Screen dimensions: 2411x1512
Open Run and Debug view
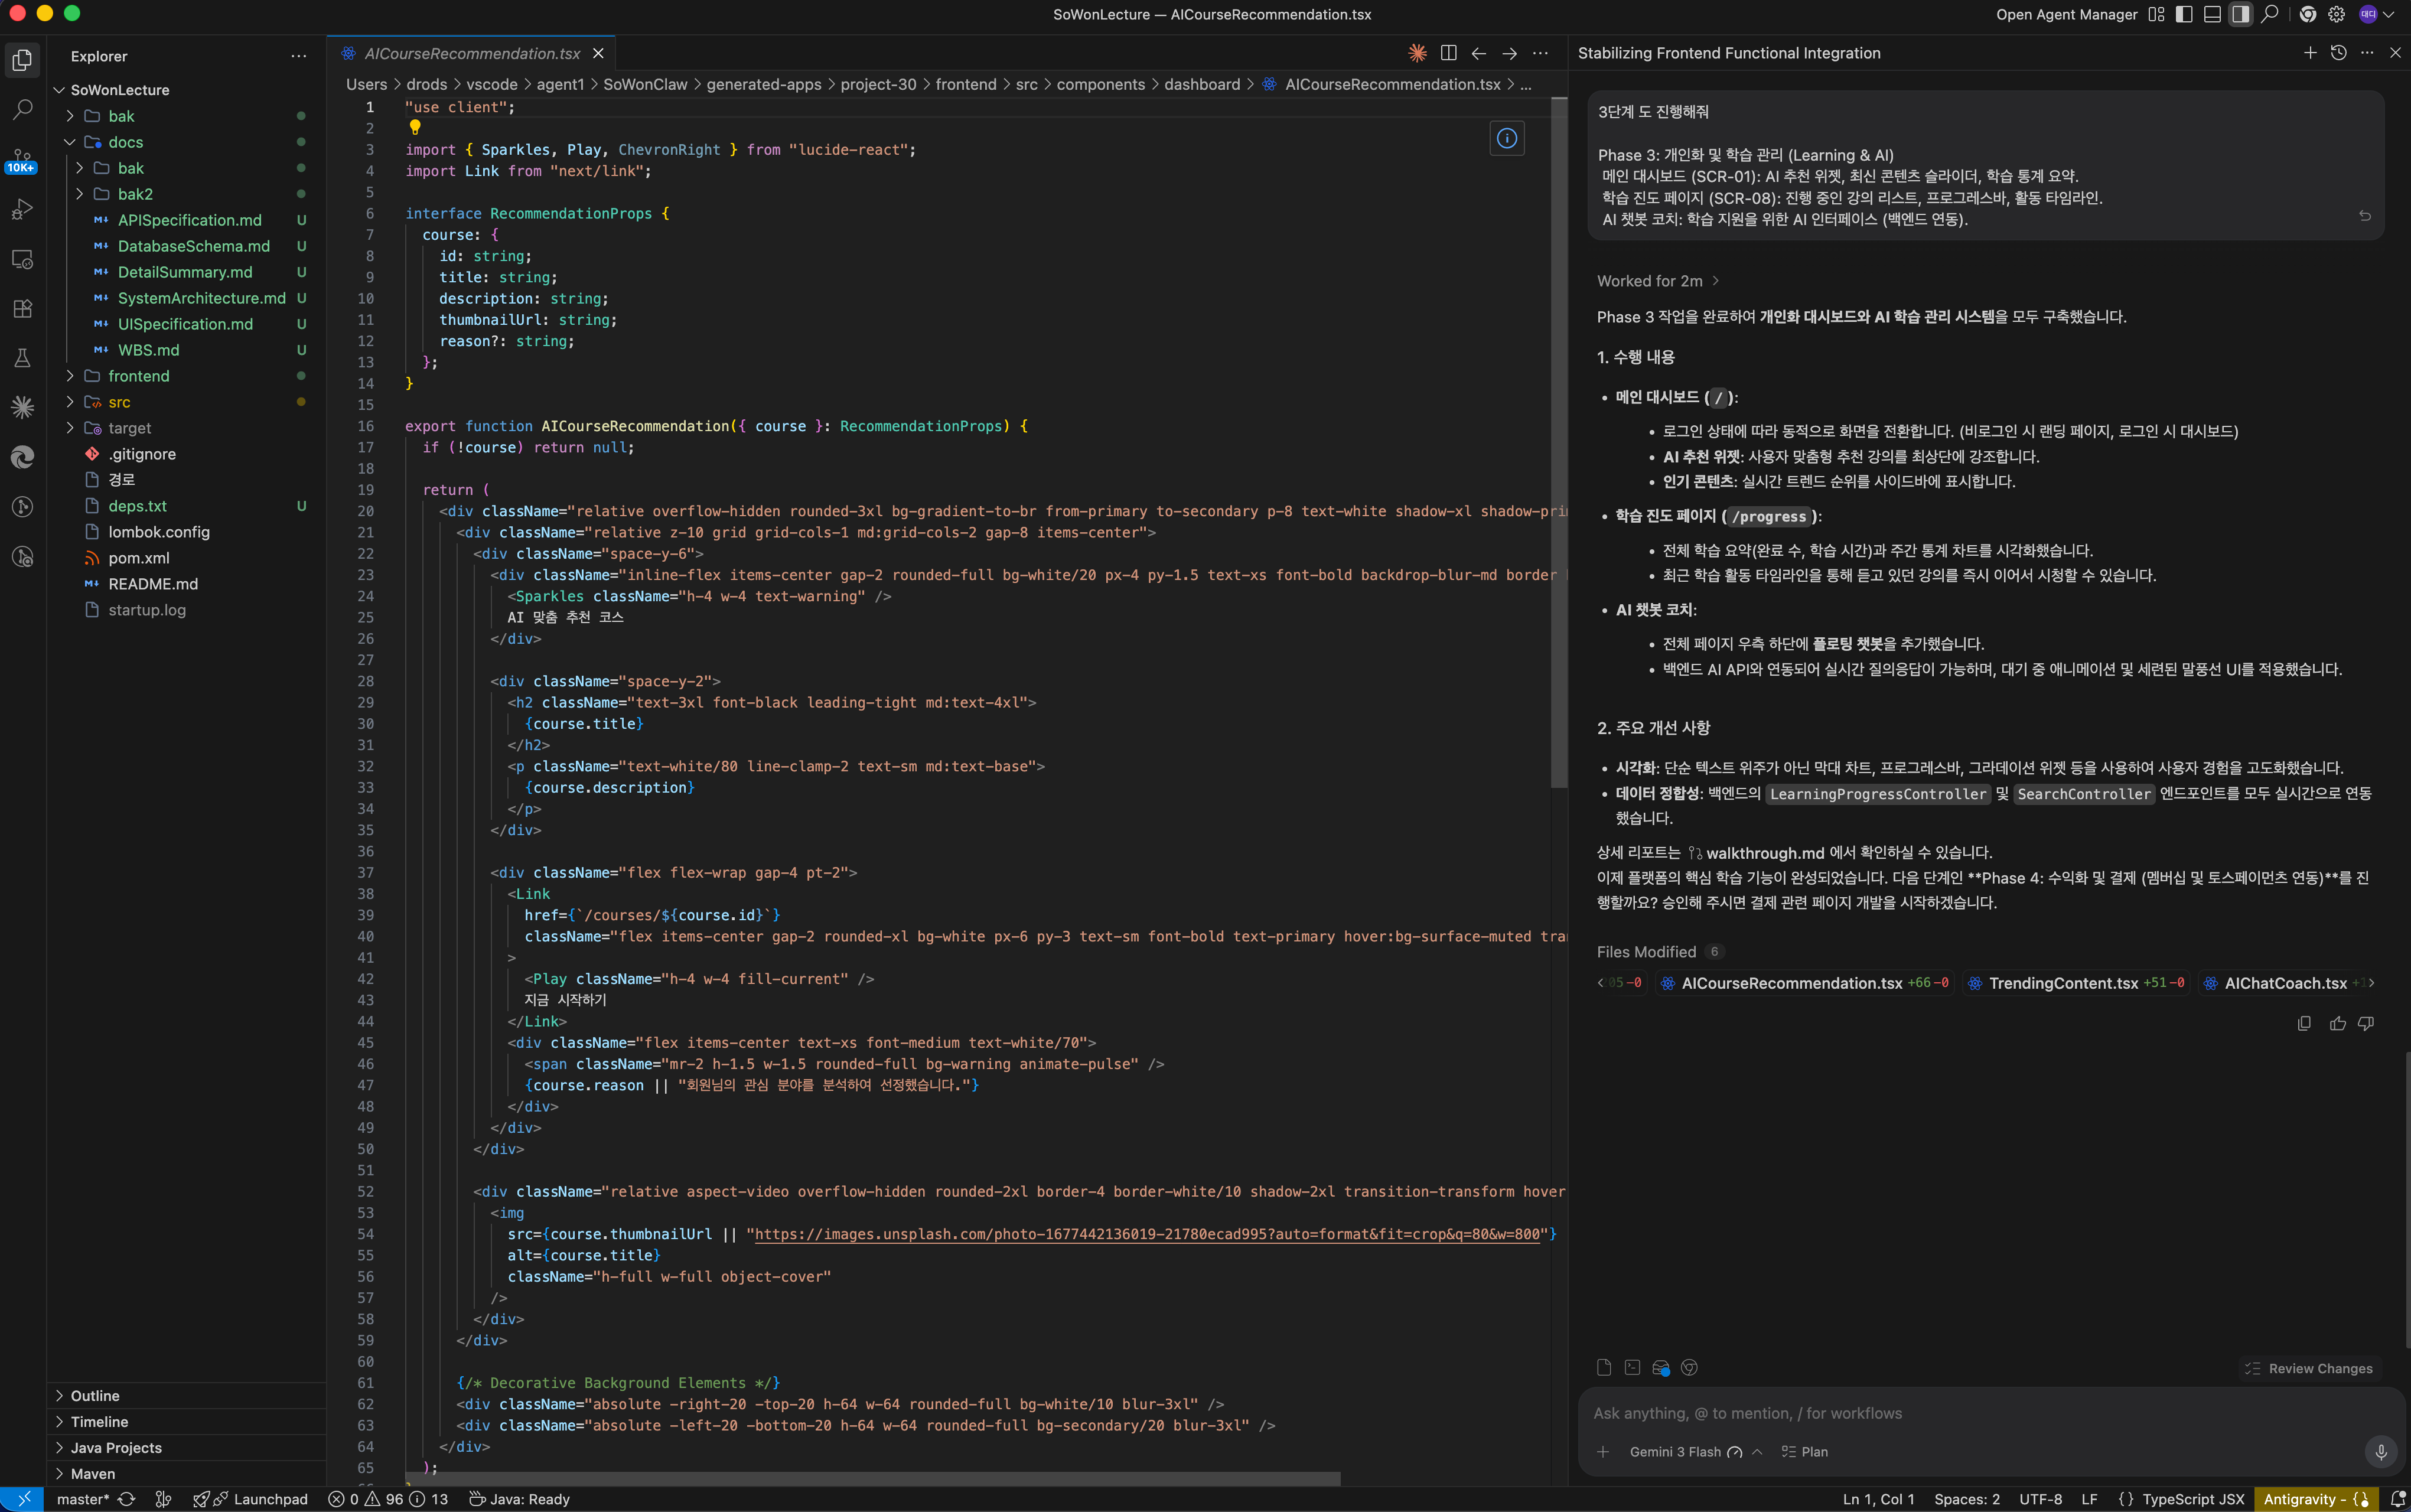point(22,209)
